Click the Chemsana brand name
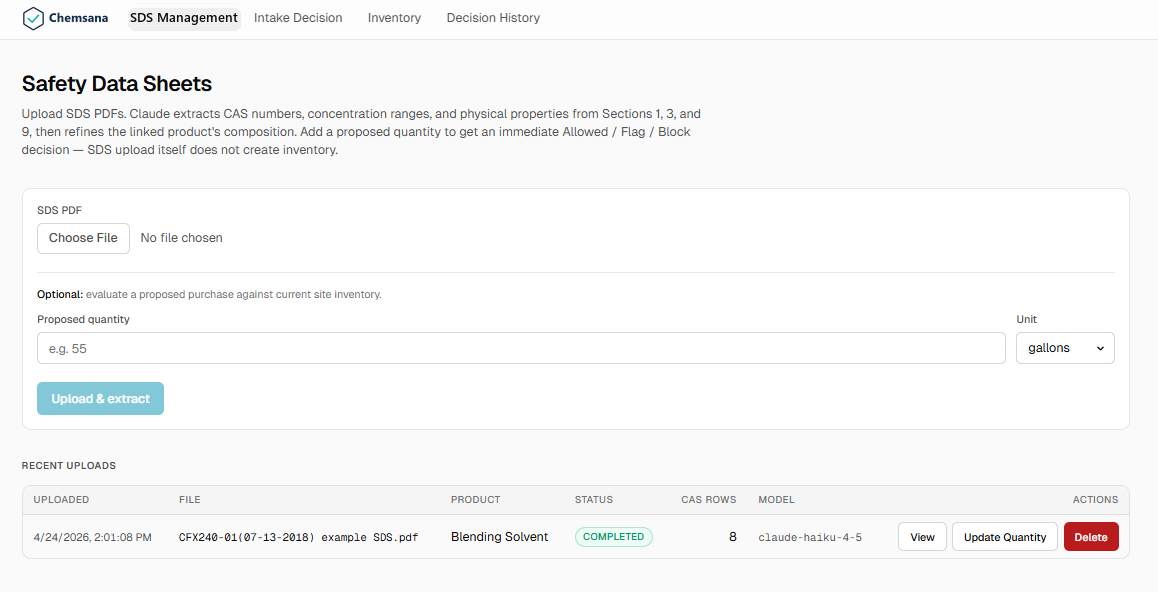The width and height of the screenshot is (1158, 592). point(78,18)
